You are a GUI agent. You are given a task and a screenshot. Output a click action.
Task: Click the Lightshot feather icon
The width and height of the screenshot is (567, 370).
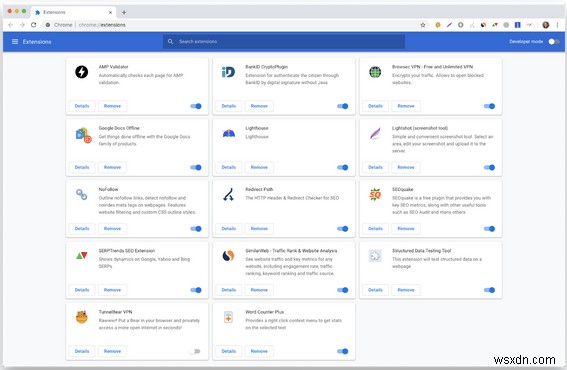[375, 133]
